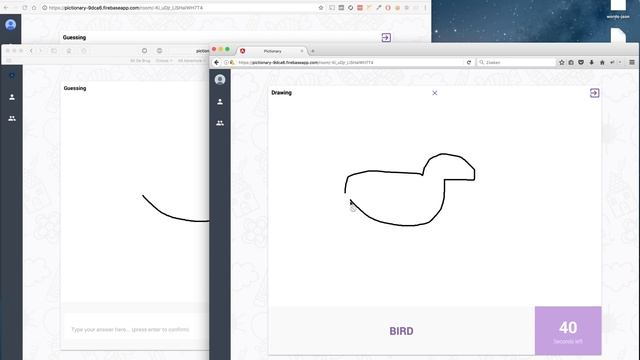640x360 pixels.
Task: Go home in the back Chrome window
Action: coord(34,8)
